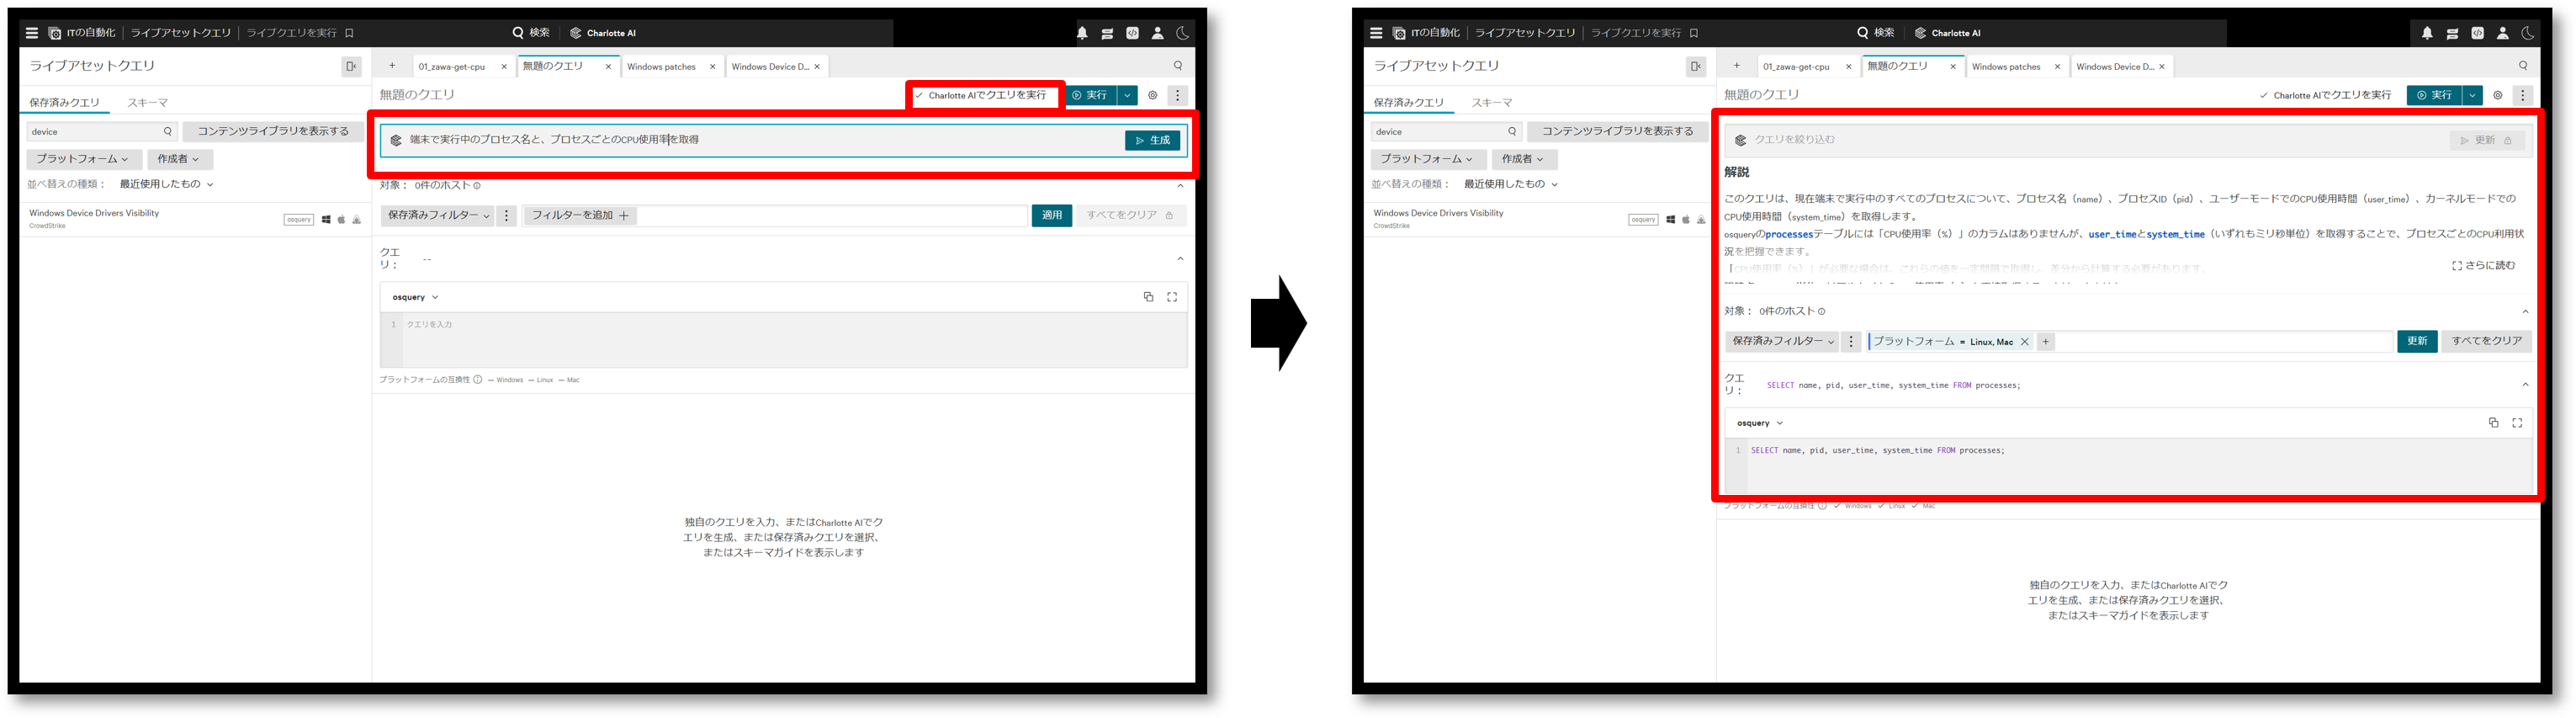Click the 適用 filter button in left screenshot

click(1051, 215)
